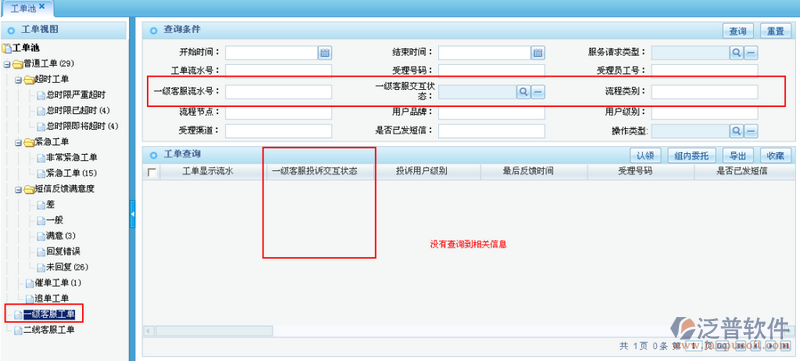Collapse the 超时工单 folder

[x=18, y=80]
